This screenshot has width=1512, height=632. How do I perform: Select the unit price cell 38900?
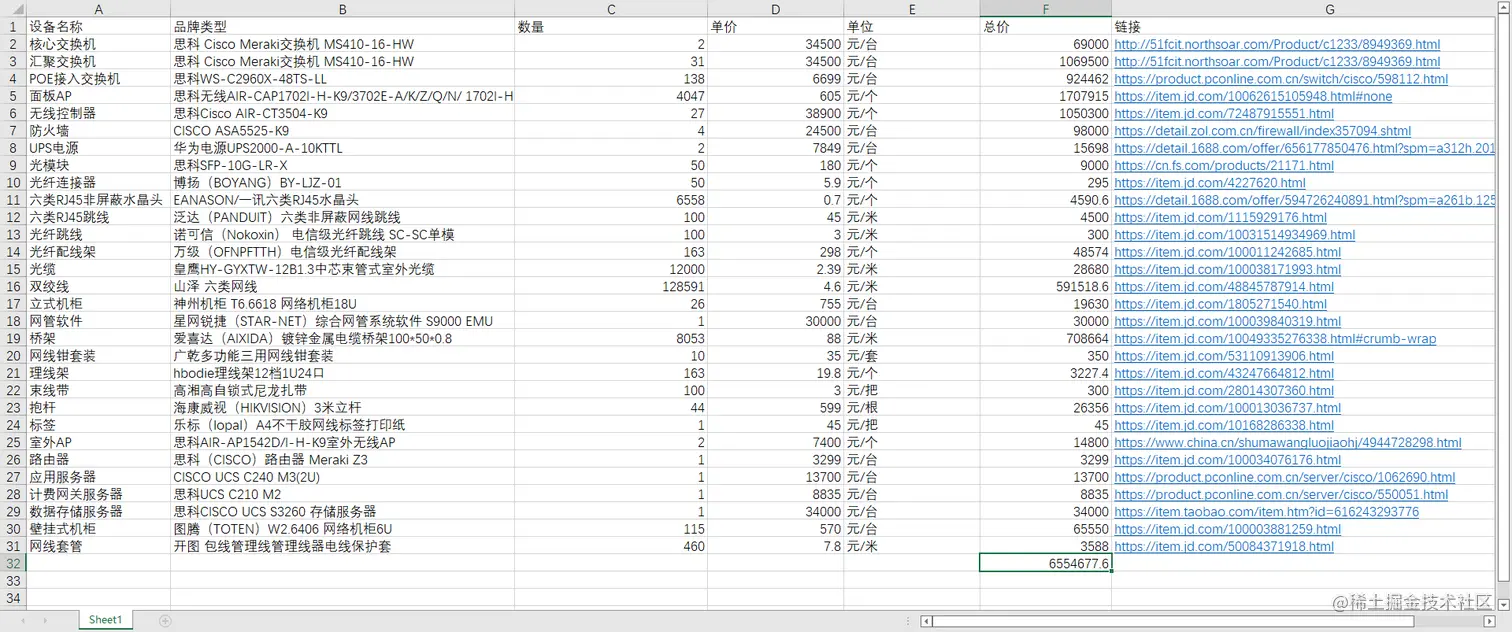[x=775, y=113]
